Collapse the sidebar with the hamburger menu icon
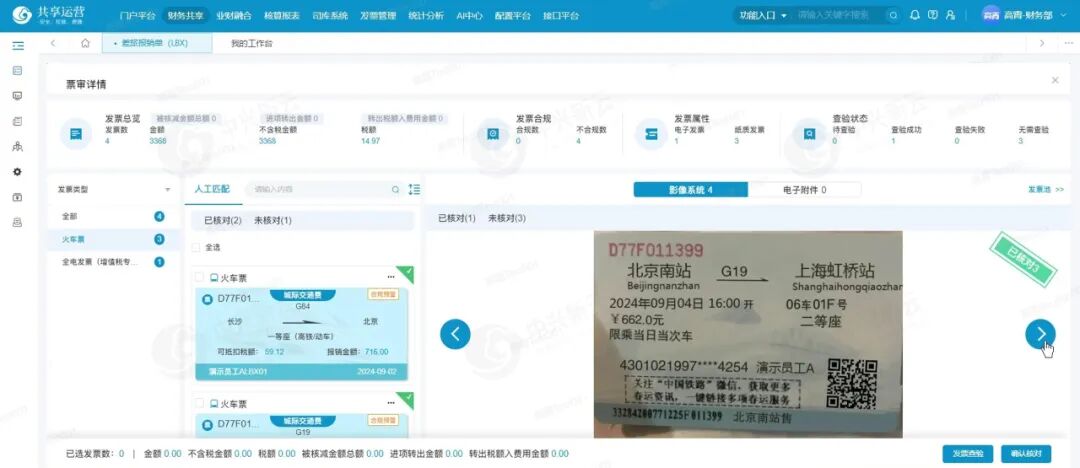Image resolution: width=1080 pixels, height=468 pixels. click(18, 45)
